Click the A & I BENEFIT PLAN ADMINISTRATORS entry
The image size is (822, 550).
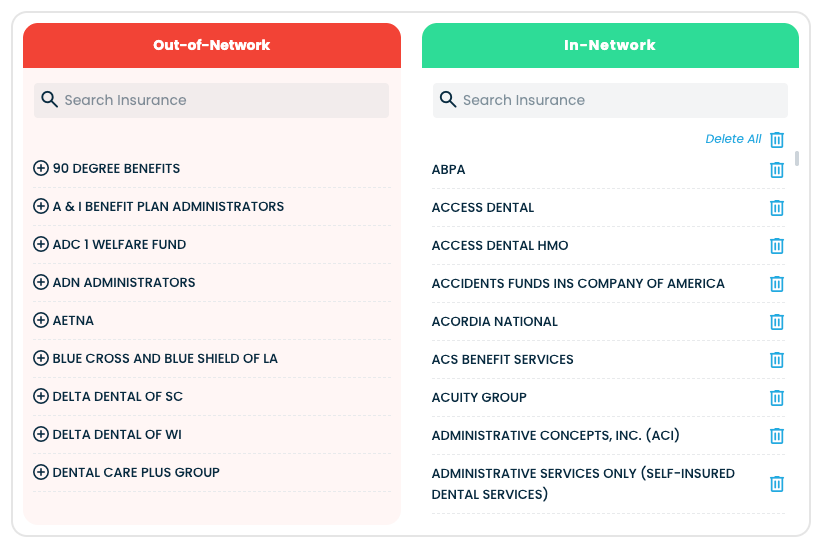168,206
